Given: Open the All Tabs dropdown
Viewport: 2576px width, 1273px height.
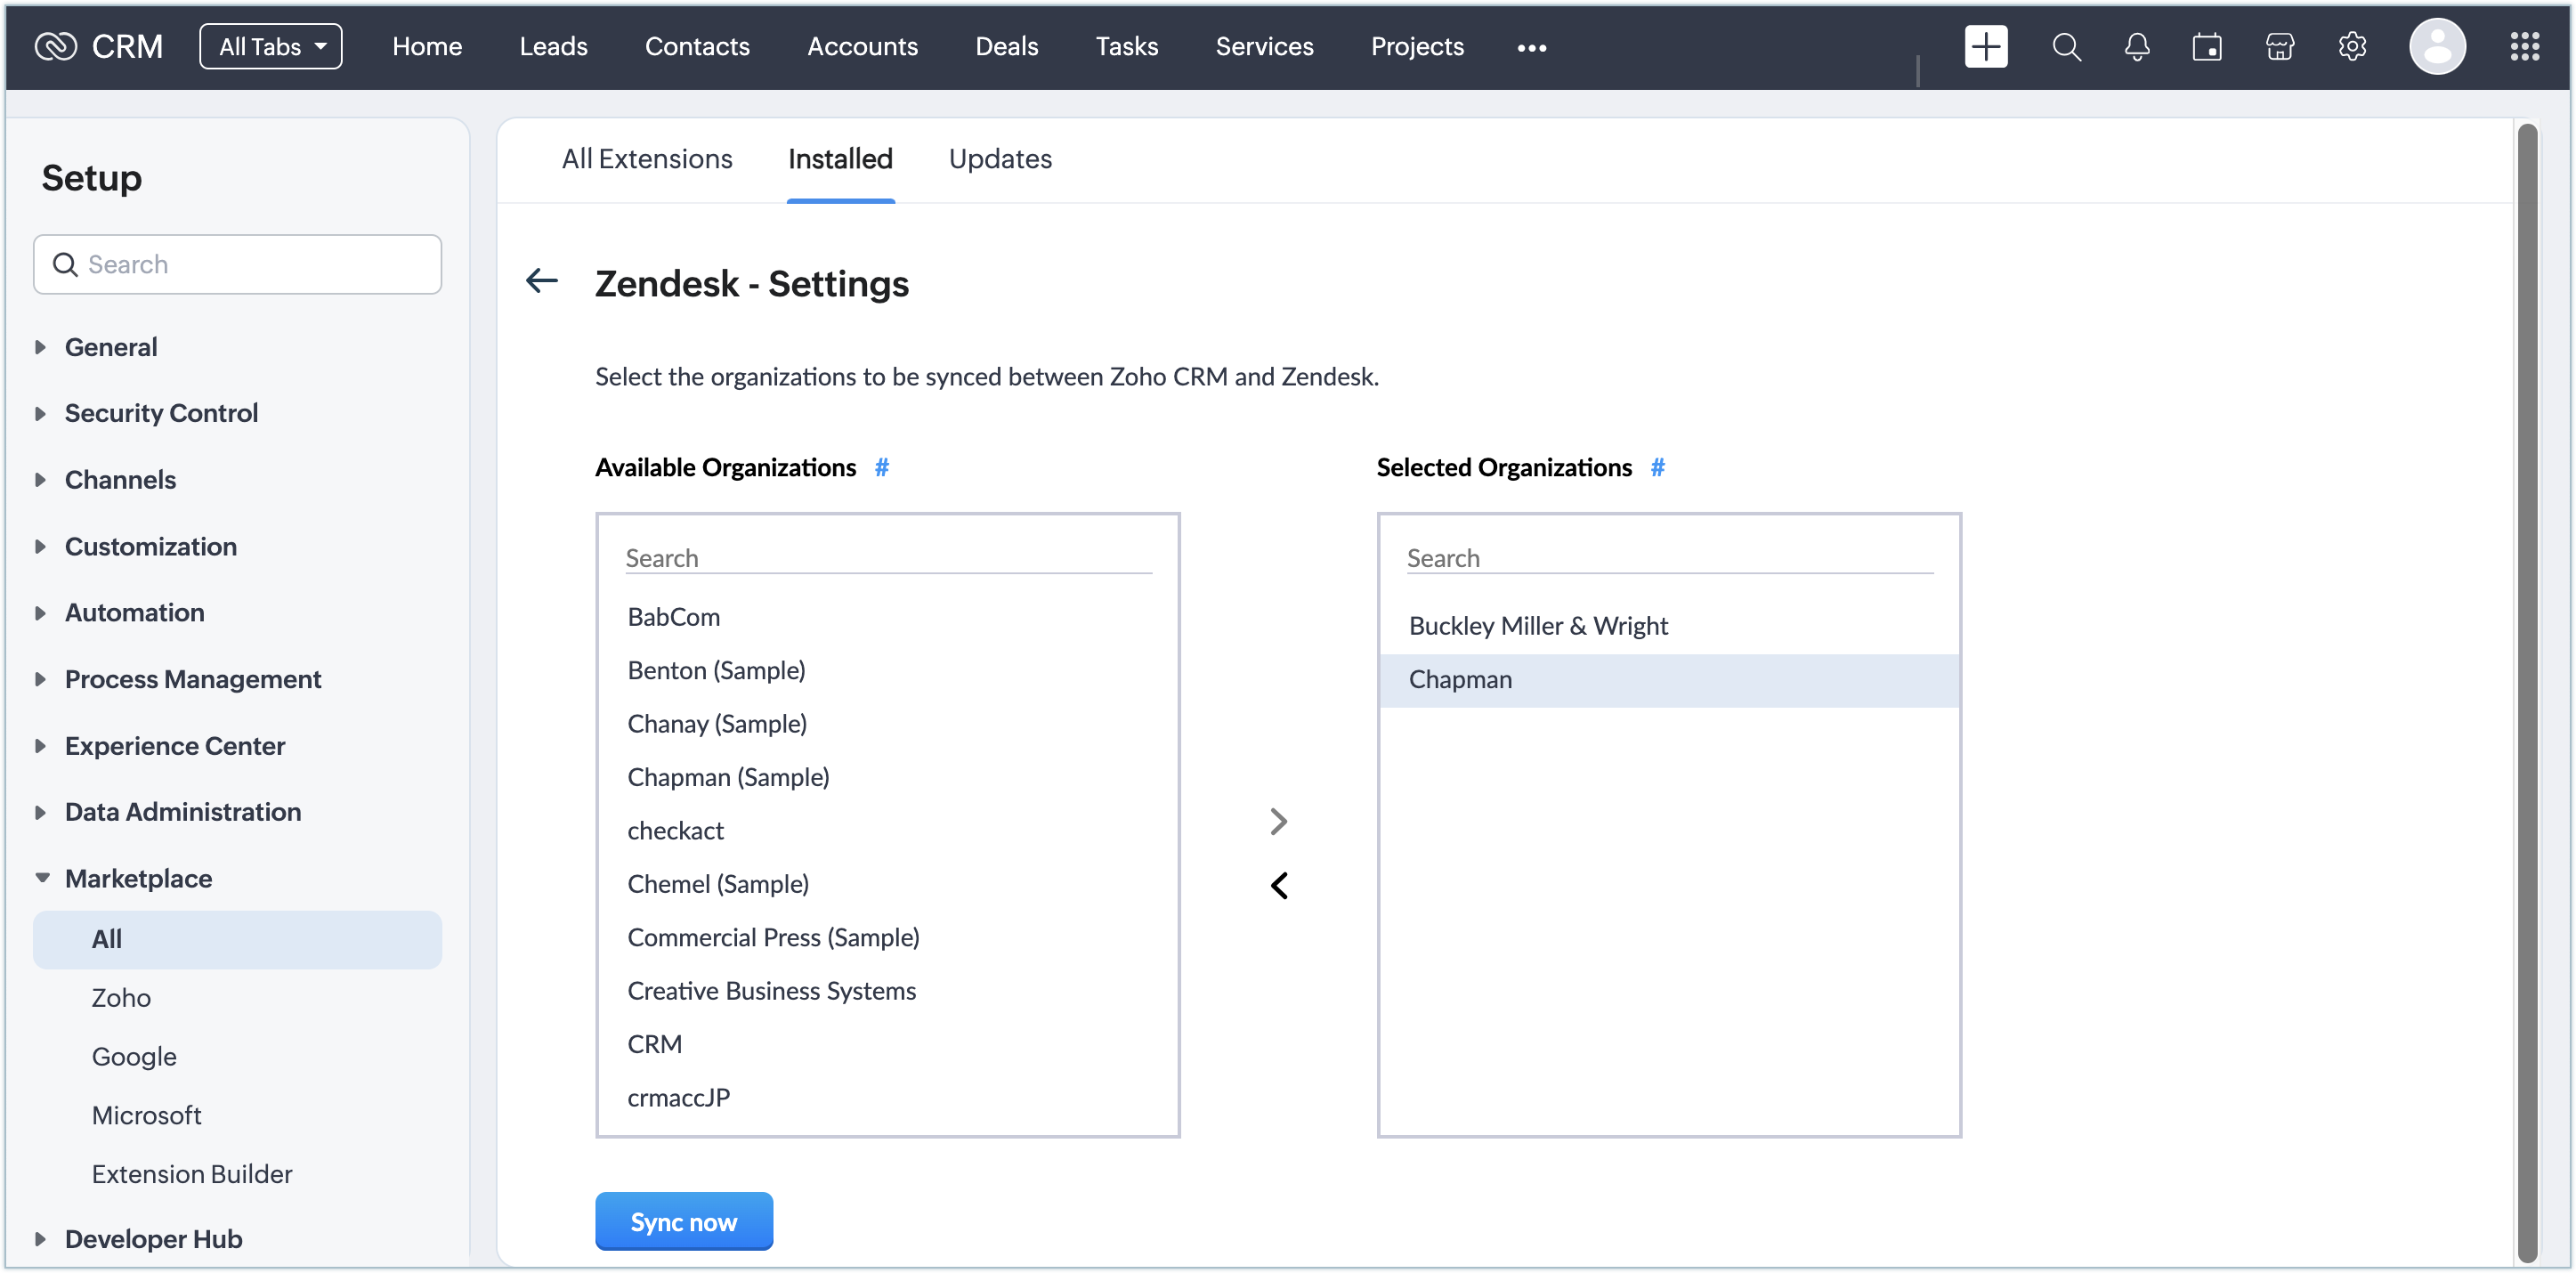Looking at the screenshot, I should [270, 47].
